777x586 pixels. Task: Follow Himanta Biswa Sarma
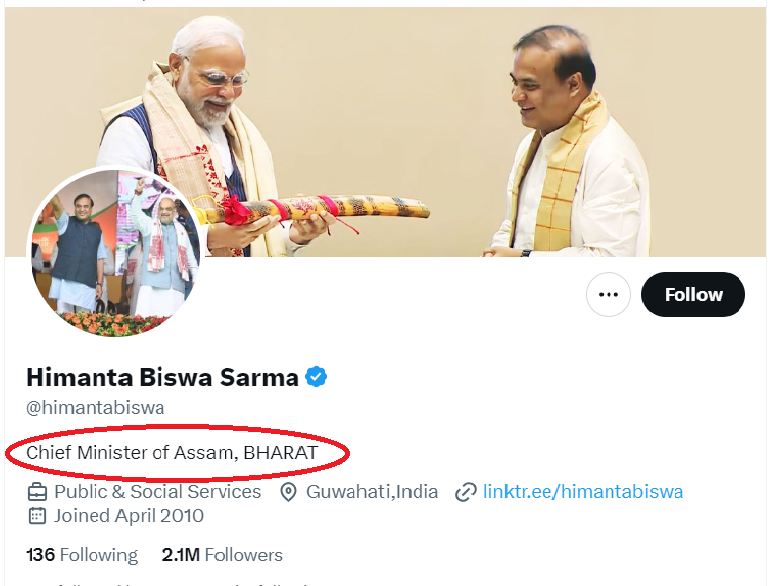(693, 295)
